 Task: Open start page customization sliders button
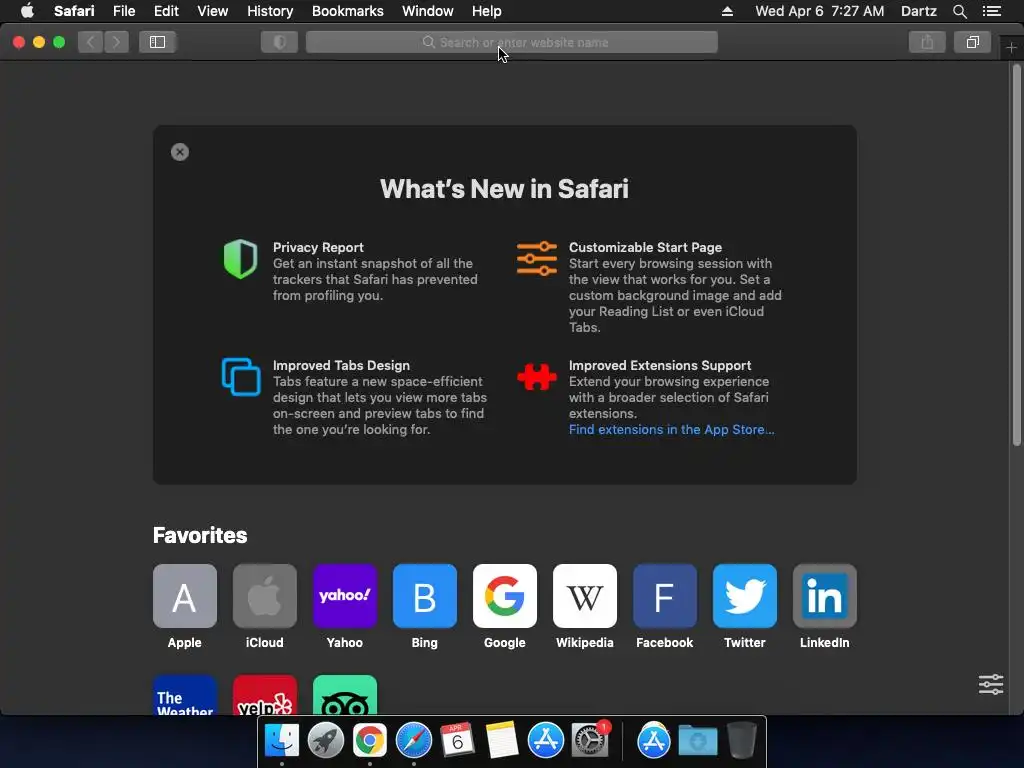point(991,684)
